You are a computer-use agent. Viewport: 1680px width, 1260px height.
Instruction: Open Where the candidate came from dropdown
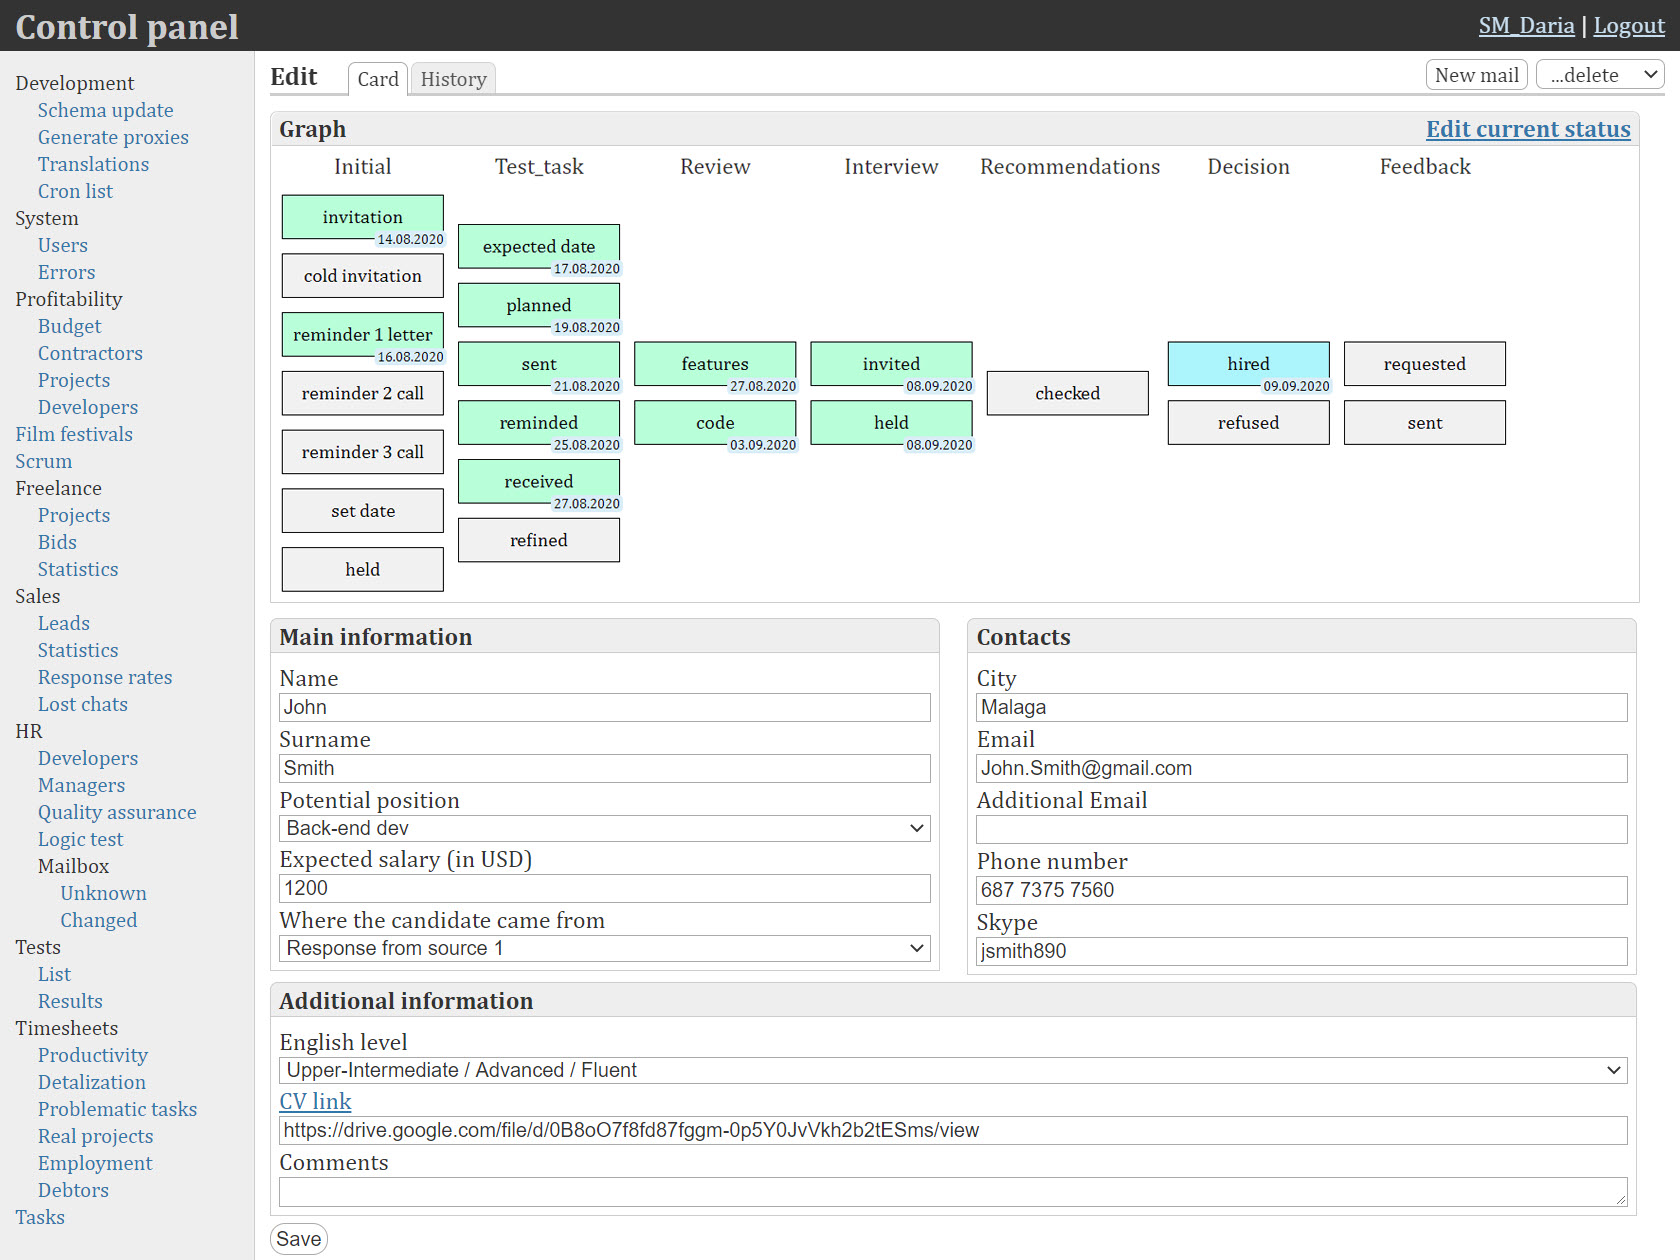(x=604, y=948)
